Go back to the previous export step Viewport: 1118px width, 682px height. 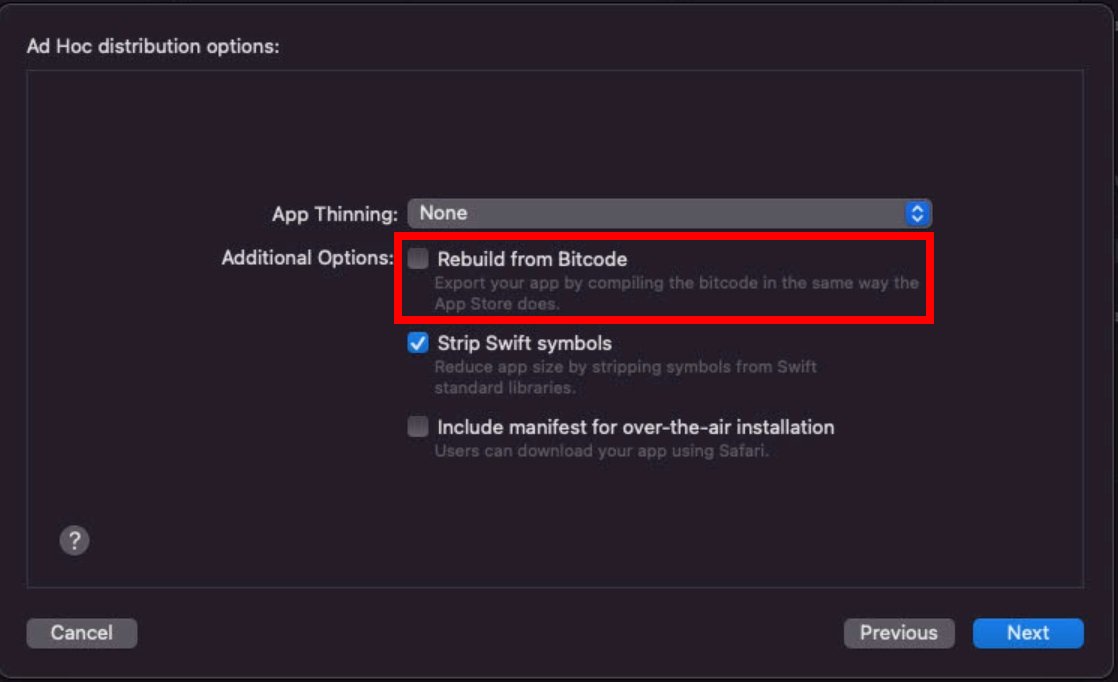[899, 633]
